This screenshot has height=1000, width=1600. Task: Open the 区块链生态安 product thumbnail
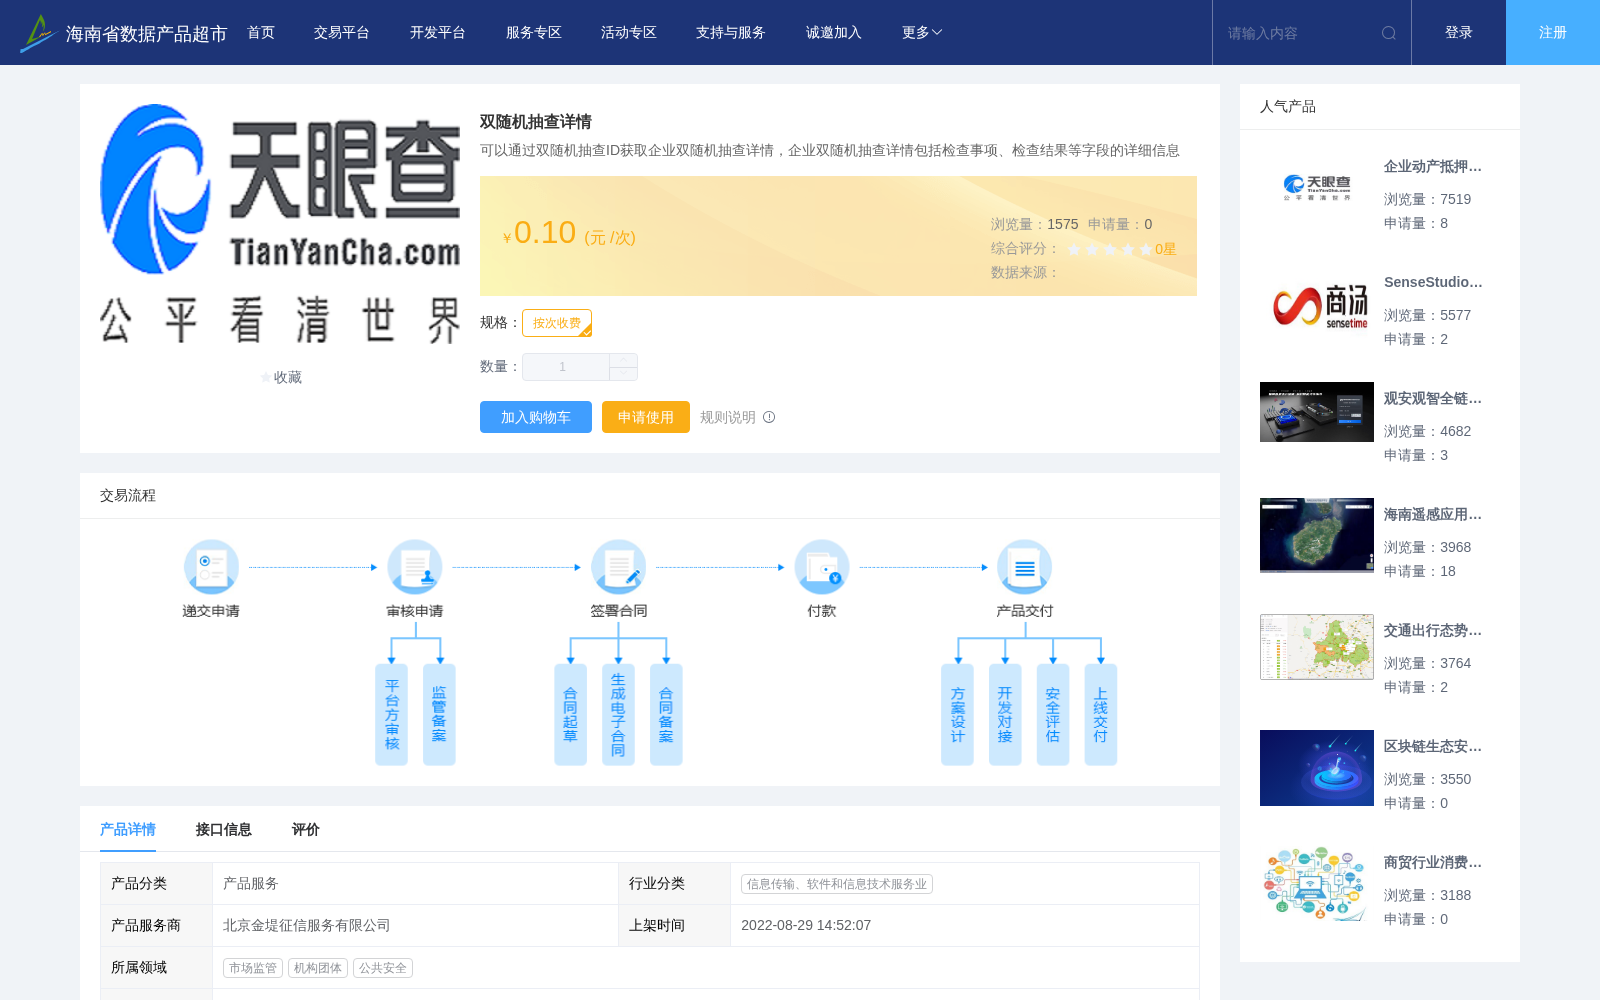coord(1317,768)
